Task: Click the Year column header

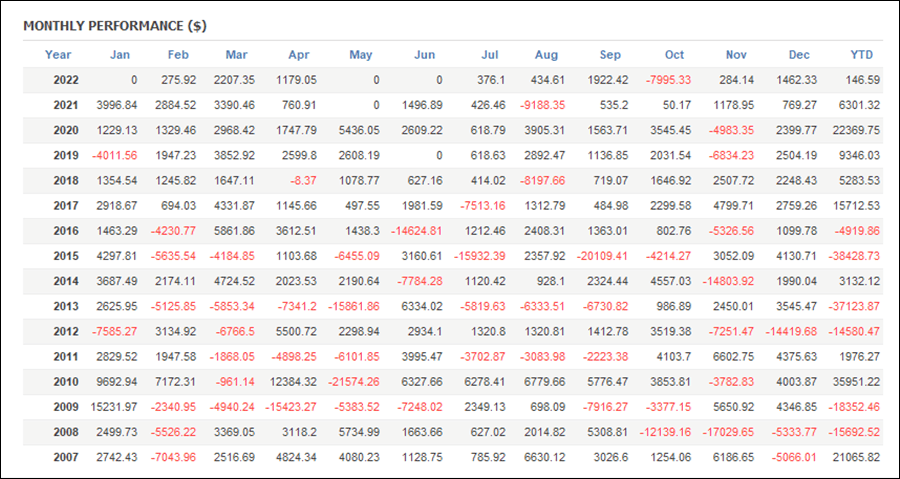Action: click(x=58, y=55)
